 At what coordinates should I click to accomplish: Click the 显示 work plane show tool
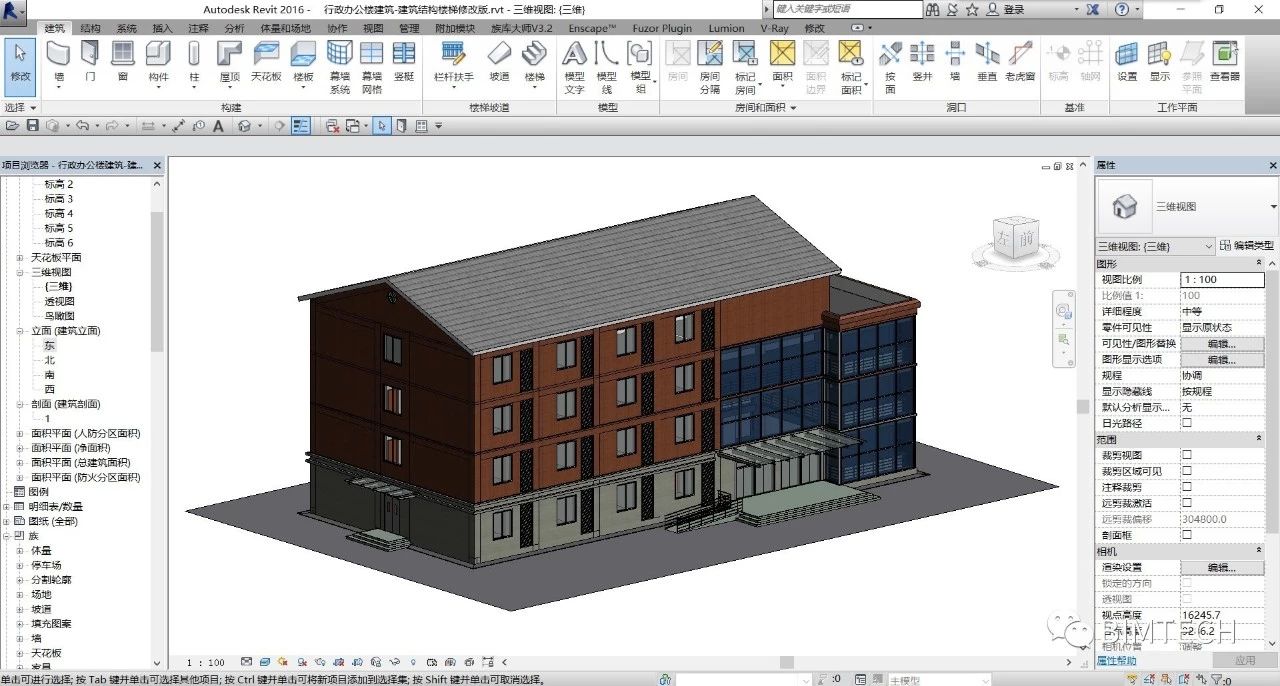[x=1160, y=62]
